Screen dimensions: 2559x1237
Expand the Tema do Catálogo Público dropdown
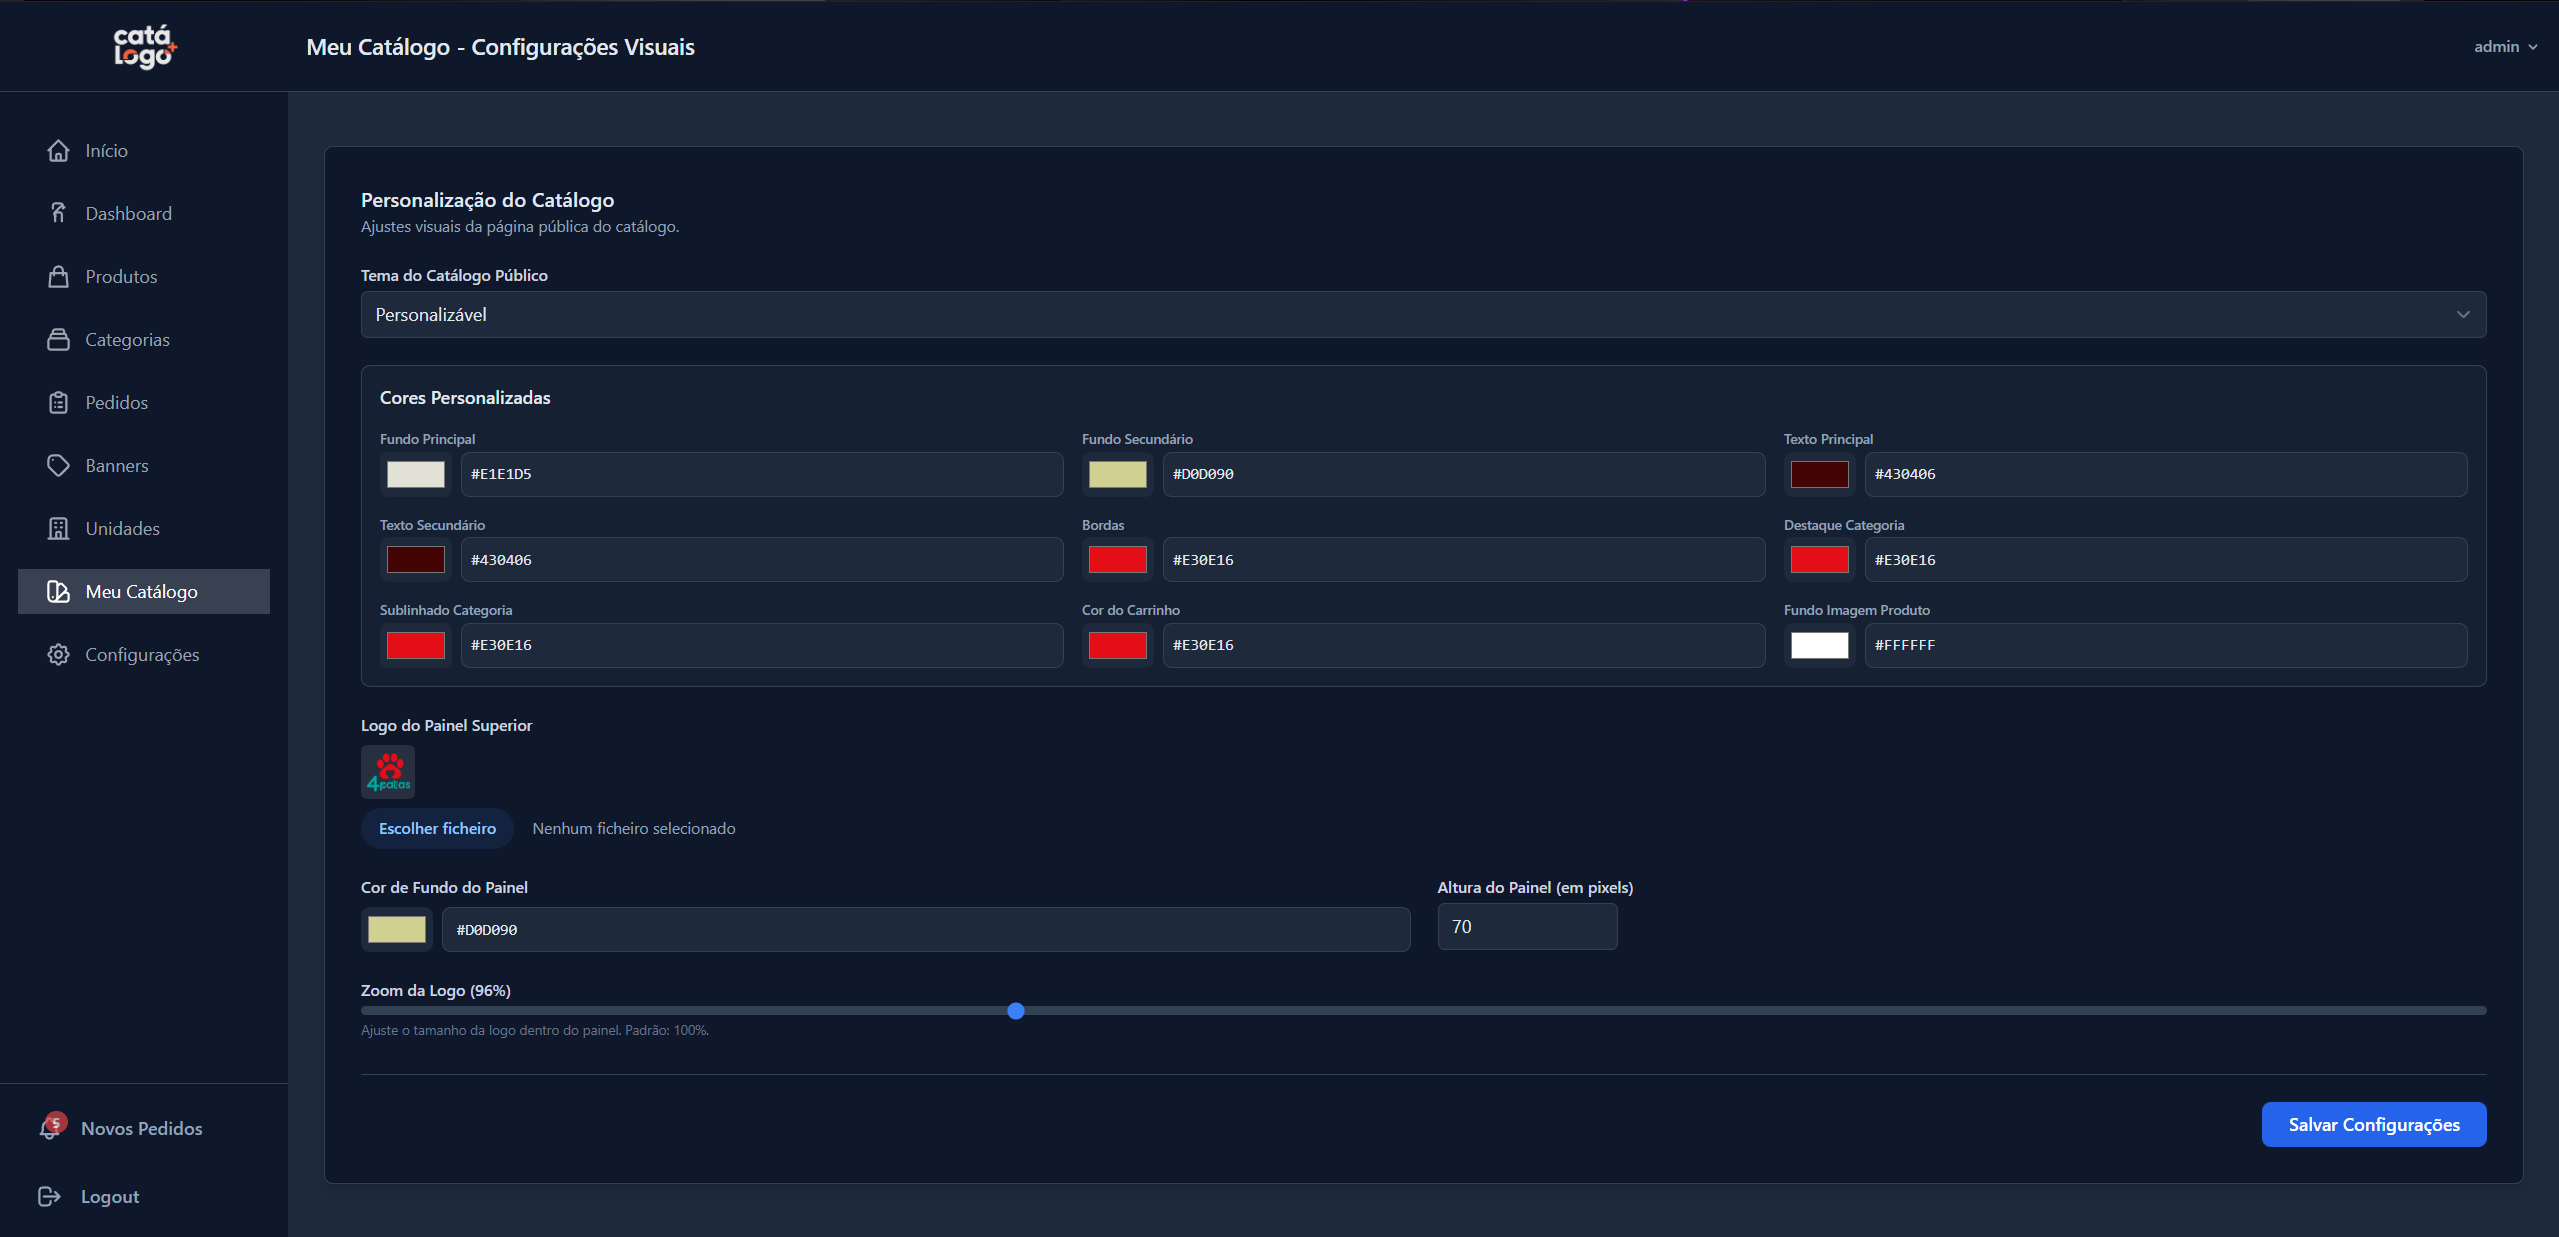(x=1423, y=315)
